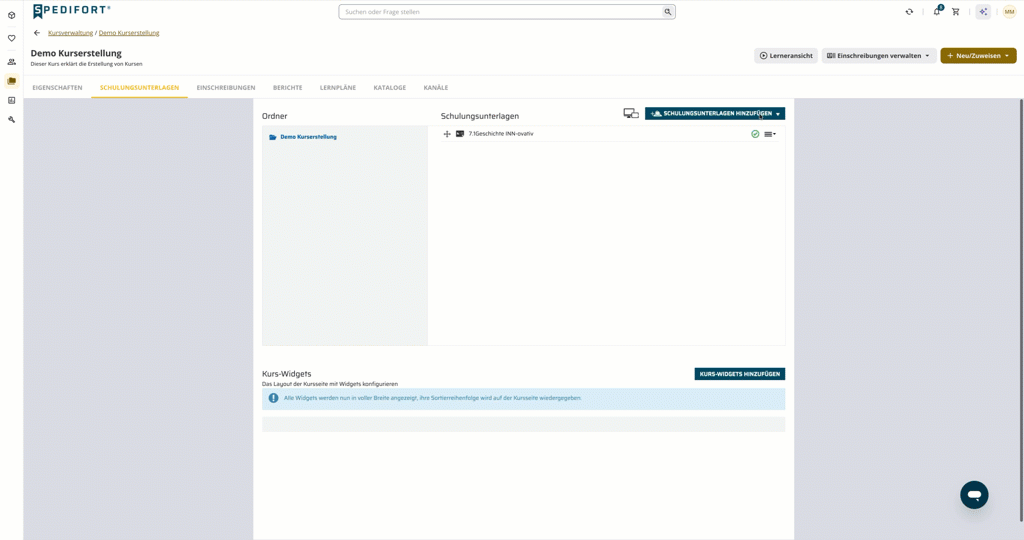Click the favorites heart icon in the sidebar
The height and width of the screenshot is (540, 1024).
11,39
